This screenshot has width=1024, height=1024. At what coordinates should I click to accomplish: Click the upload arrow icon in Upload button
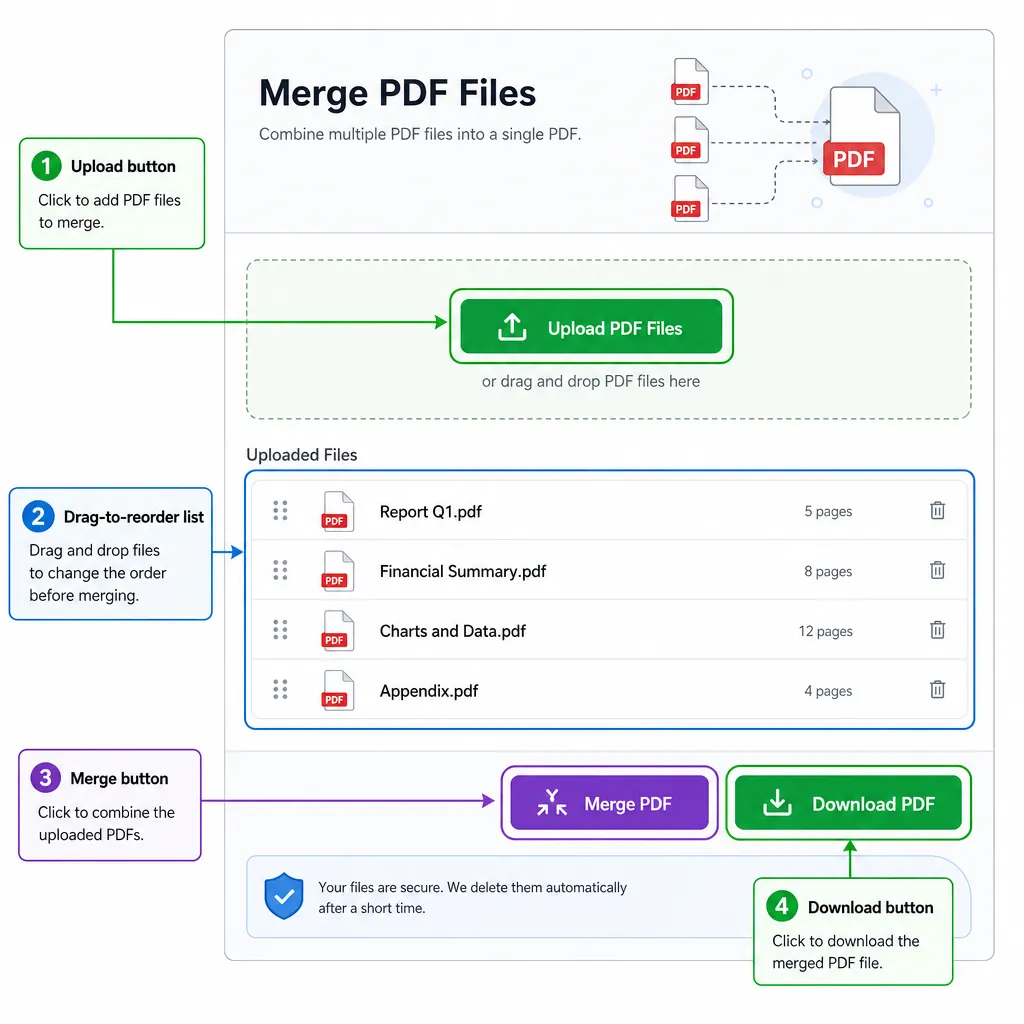point(512,327)
